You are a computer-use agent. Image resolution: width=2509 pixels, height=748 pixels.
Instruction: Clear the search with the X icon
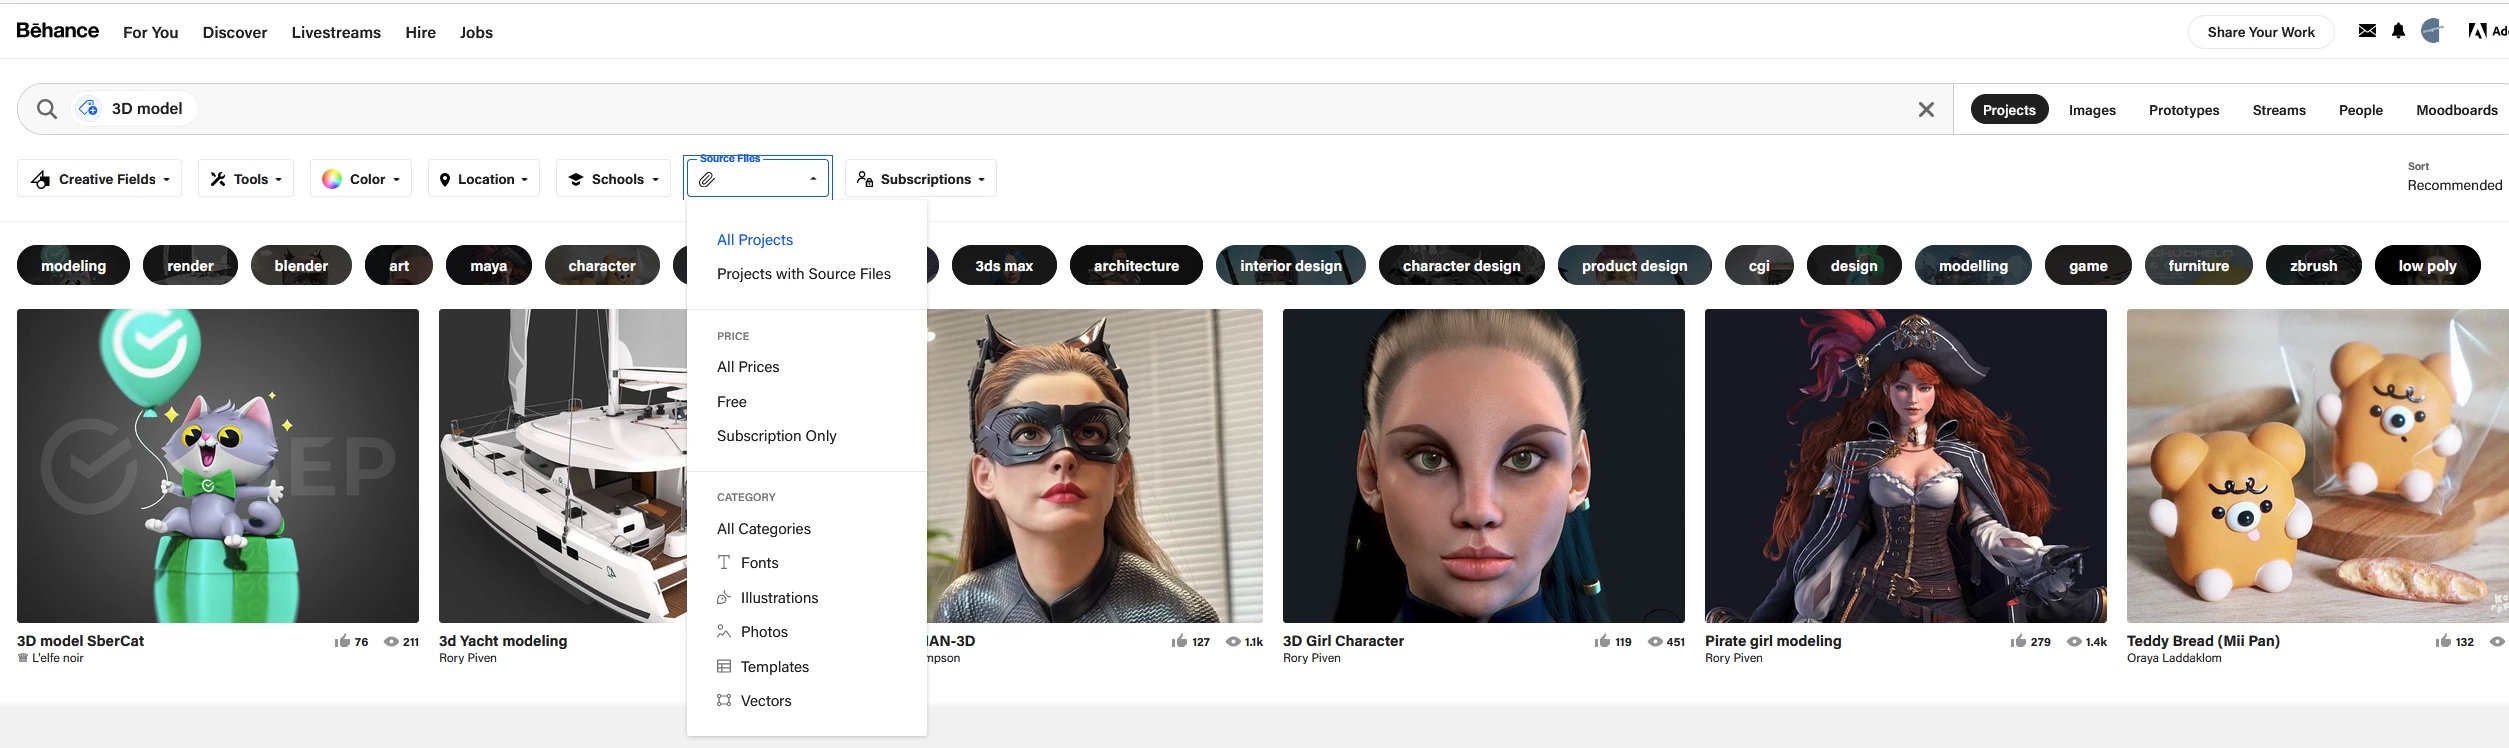pyautogui.click(x=1926, y=110)
